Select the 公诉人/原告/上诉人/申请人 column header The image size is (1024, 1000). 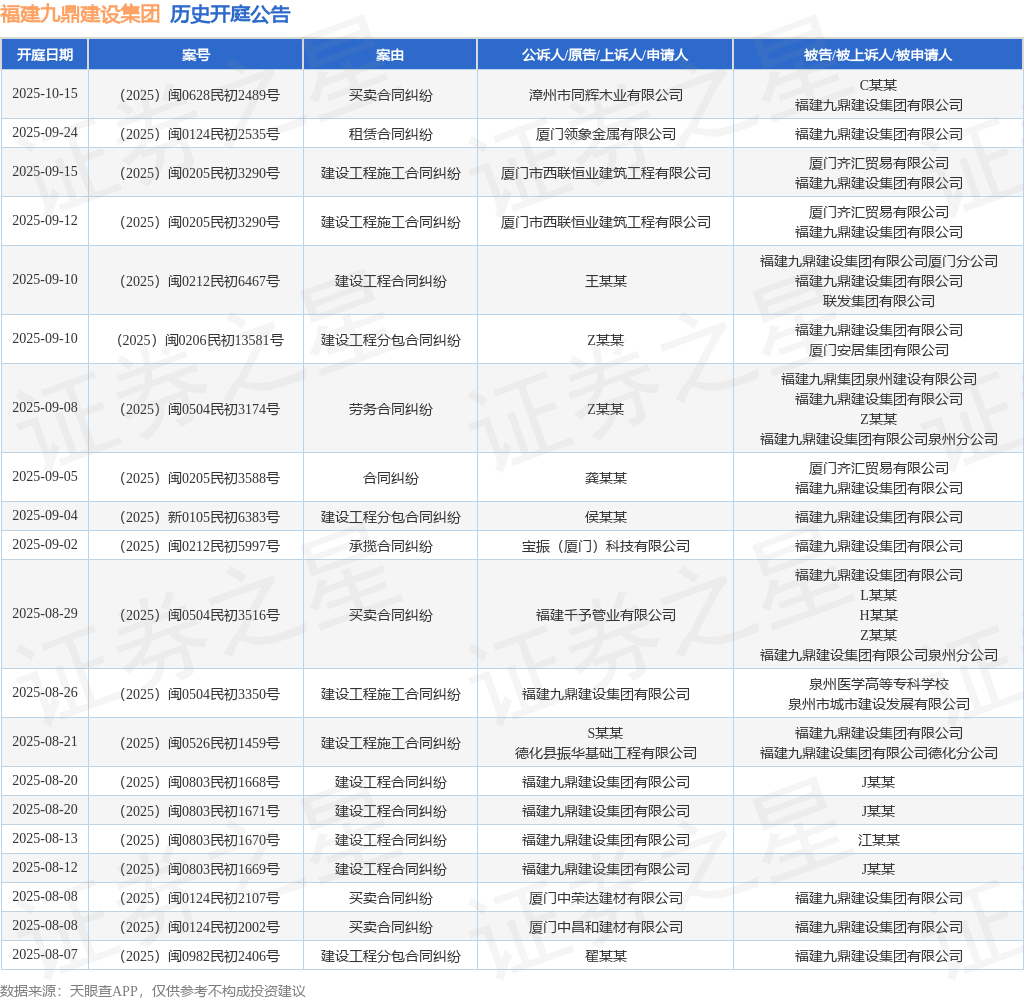[605, 55]
